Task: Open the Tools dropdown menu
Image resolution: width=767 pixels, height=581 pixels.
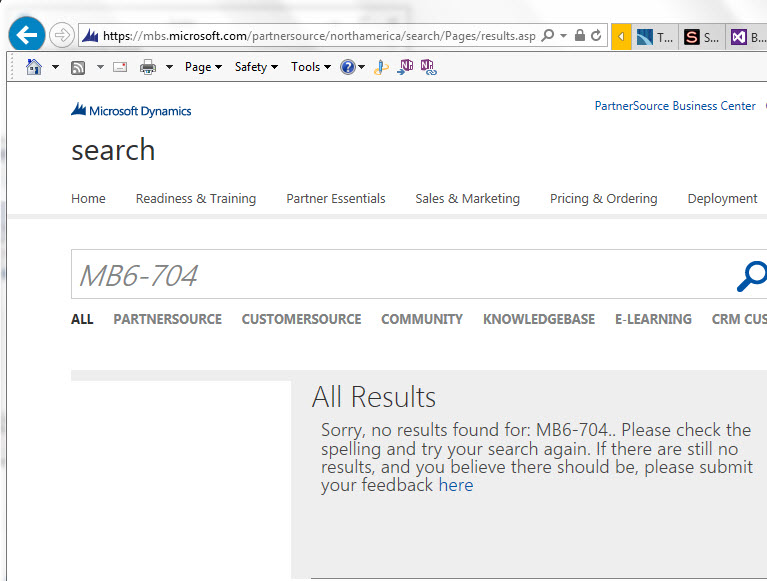Action: coord(310,67)
